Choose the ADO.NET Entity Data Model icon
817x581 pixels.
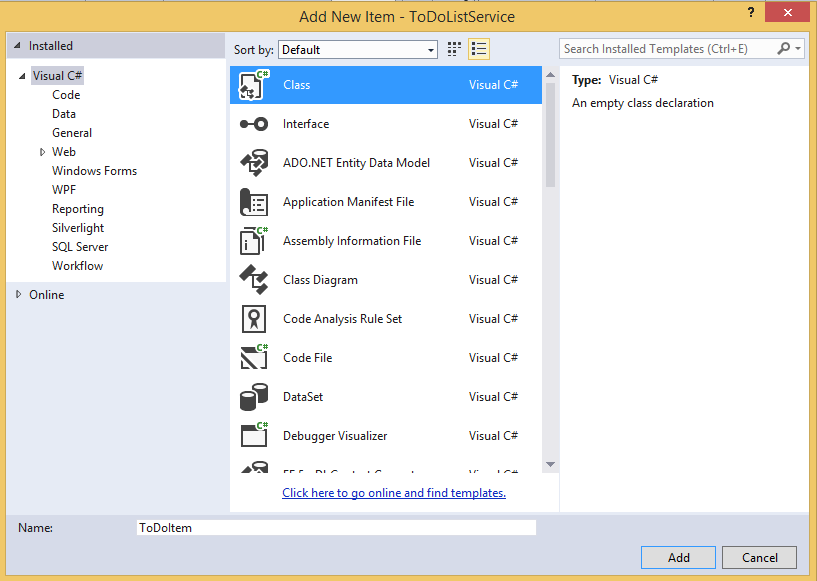pos(254,163)
